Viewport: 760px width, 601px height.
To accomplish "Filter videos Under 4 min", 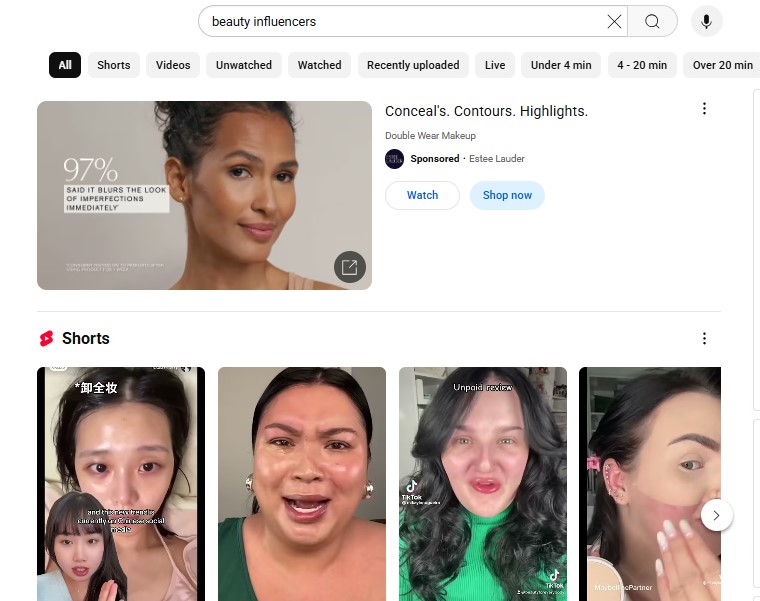I will point(561,65).
